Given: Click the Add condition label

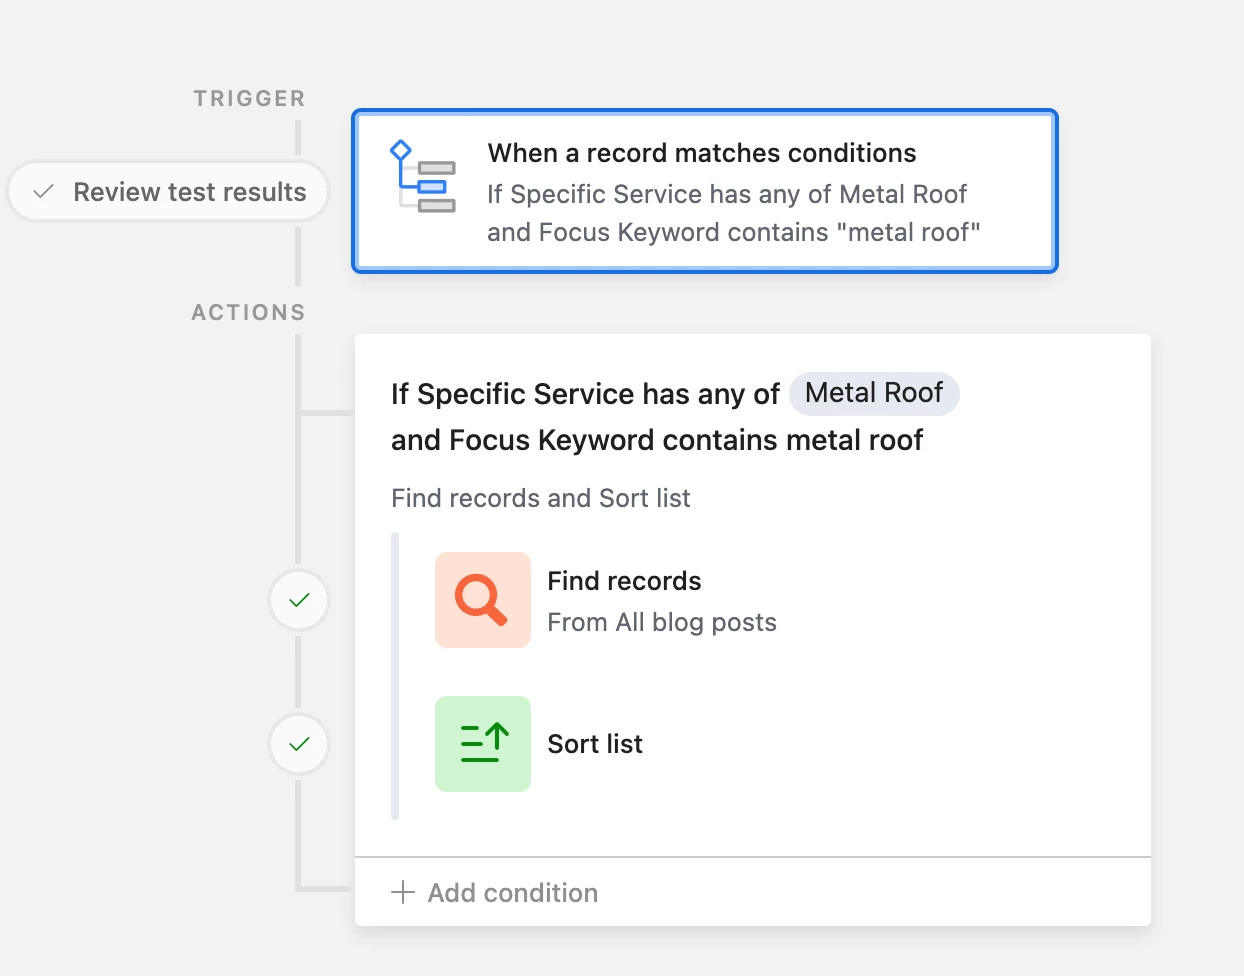Looking at the screenshot, I should [x=513, y=893].
